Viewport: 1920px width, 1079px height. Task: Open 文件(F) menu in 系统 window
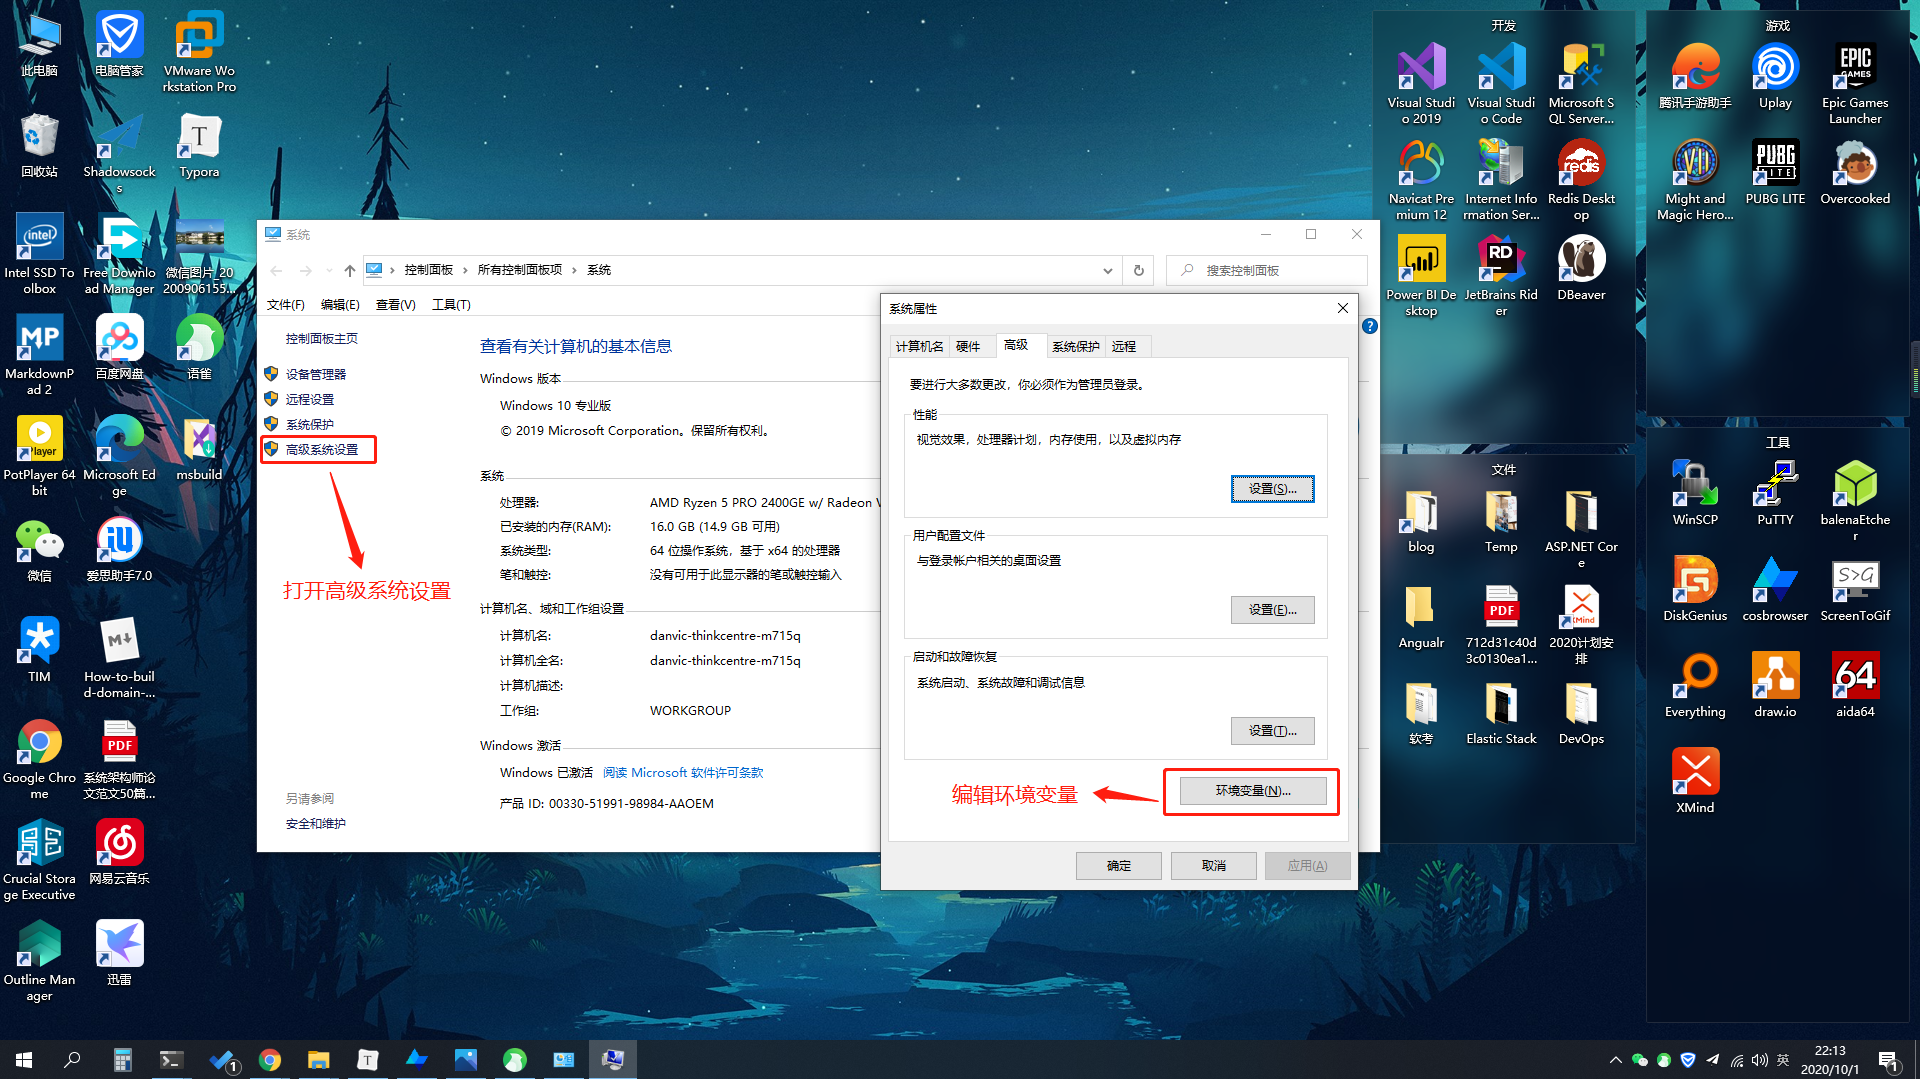[286, 305]
